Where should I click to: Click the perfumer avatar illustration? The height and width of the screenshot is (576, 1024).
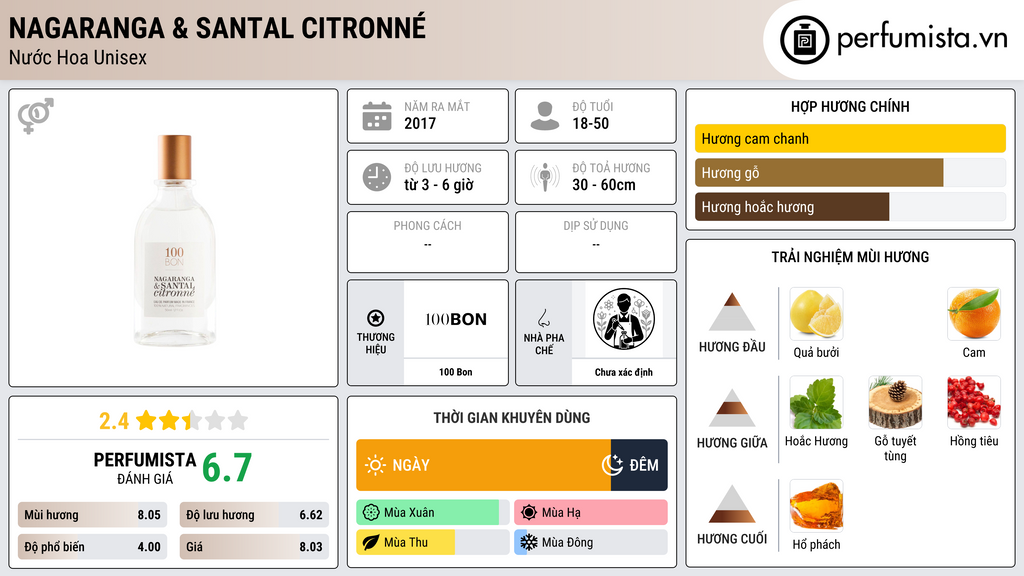click(x=624, y=319)
